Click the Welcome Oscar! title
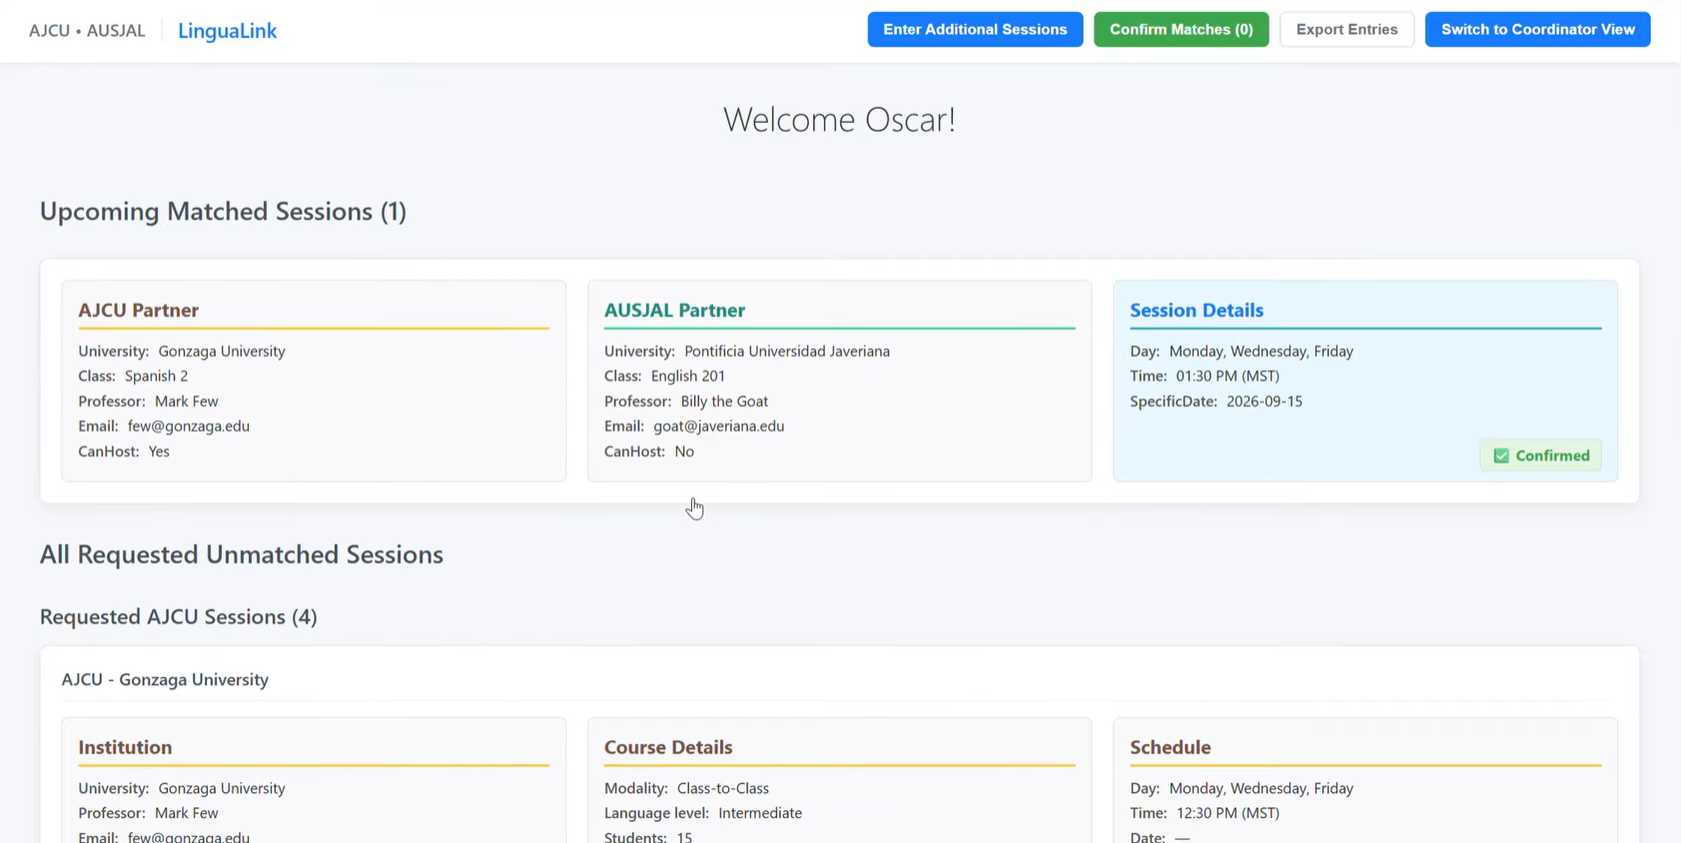1681x843 pixels. [839, 119]
